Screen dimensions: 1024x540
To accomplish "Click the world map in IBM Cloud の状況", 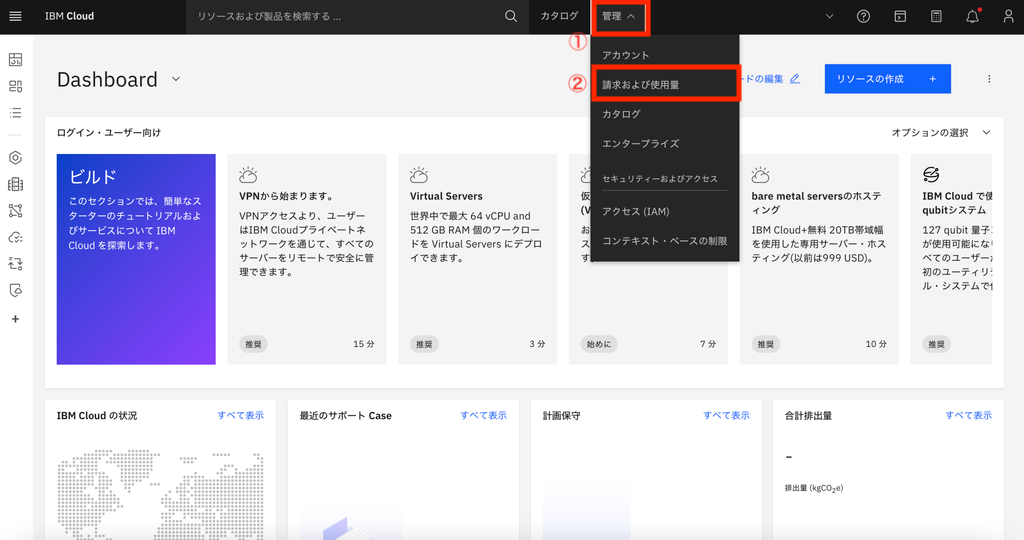I will [x=160, y=493].
